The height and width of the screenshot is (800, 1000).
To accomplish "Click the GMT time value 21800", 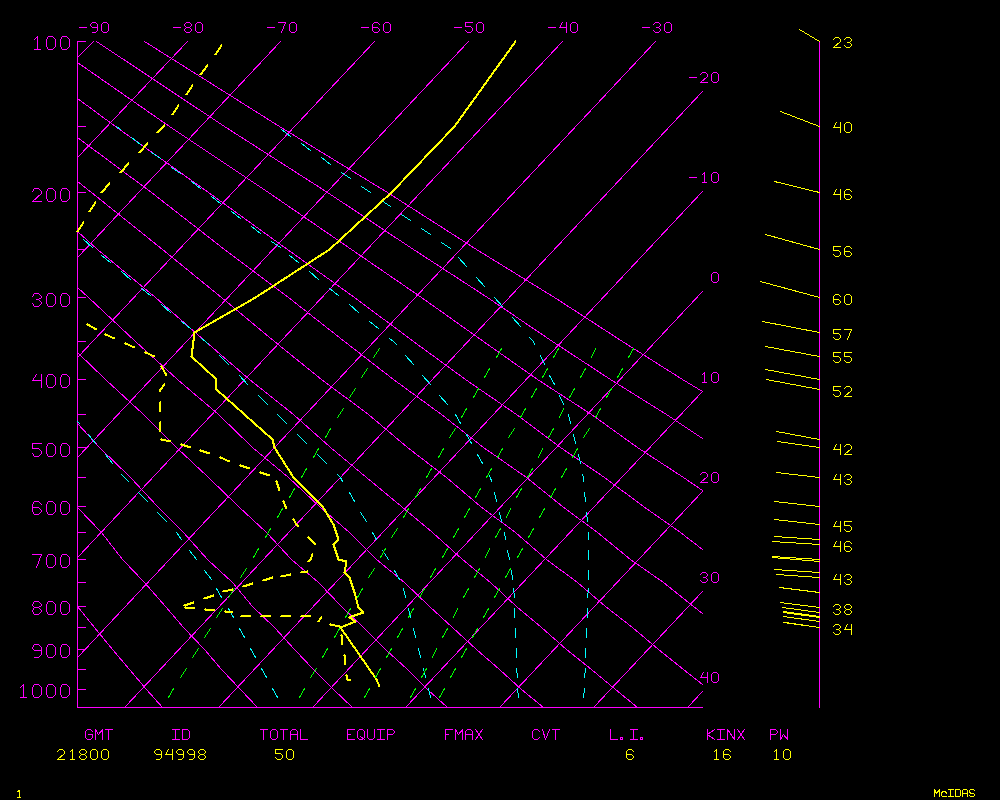I will [x=83, y=755].
